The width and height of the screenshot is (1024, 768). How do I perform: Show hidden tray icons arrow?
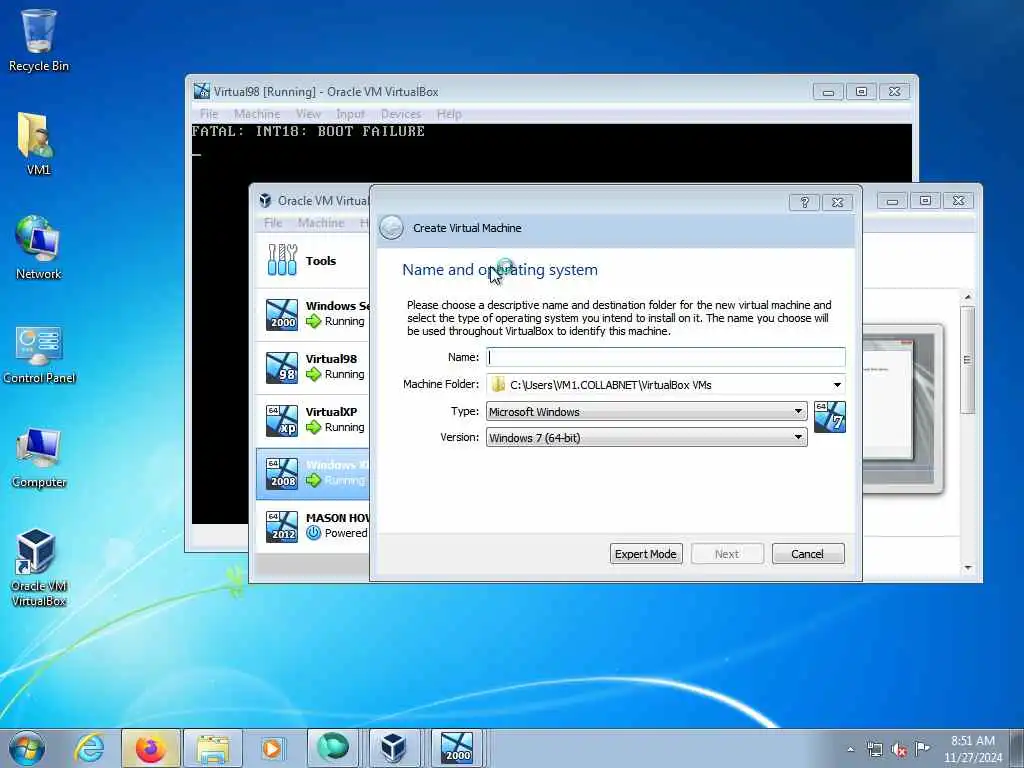850,750
